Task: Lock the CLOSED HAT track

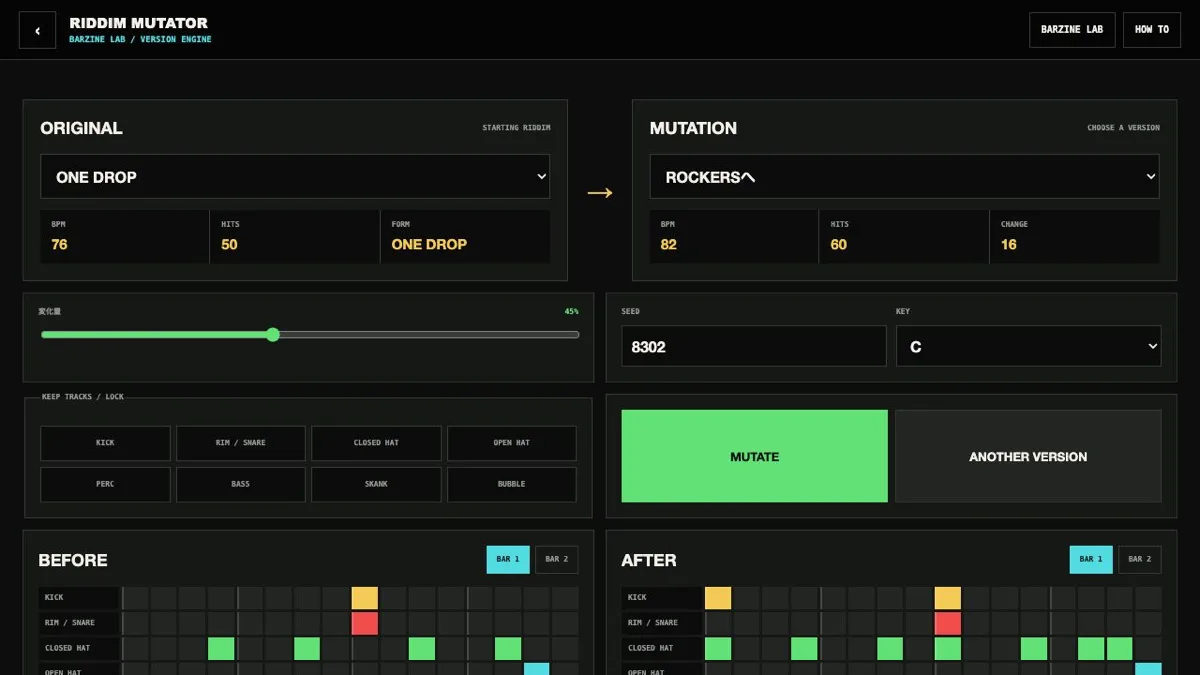Action: (376, 443)
